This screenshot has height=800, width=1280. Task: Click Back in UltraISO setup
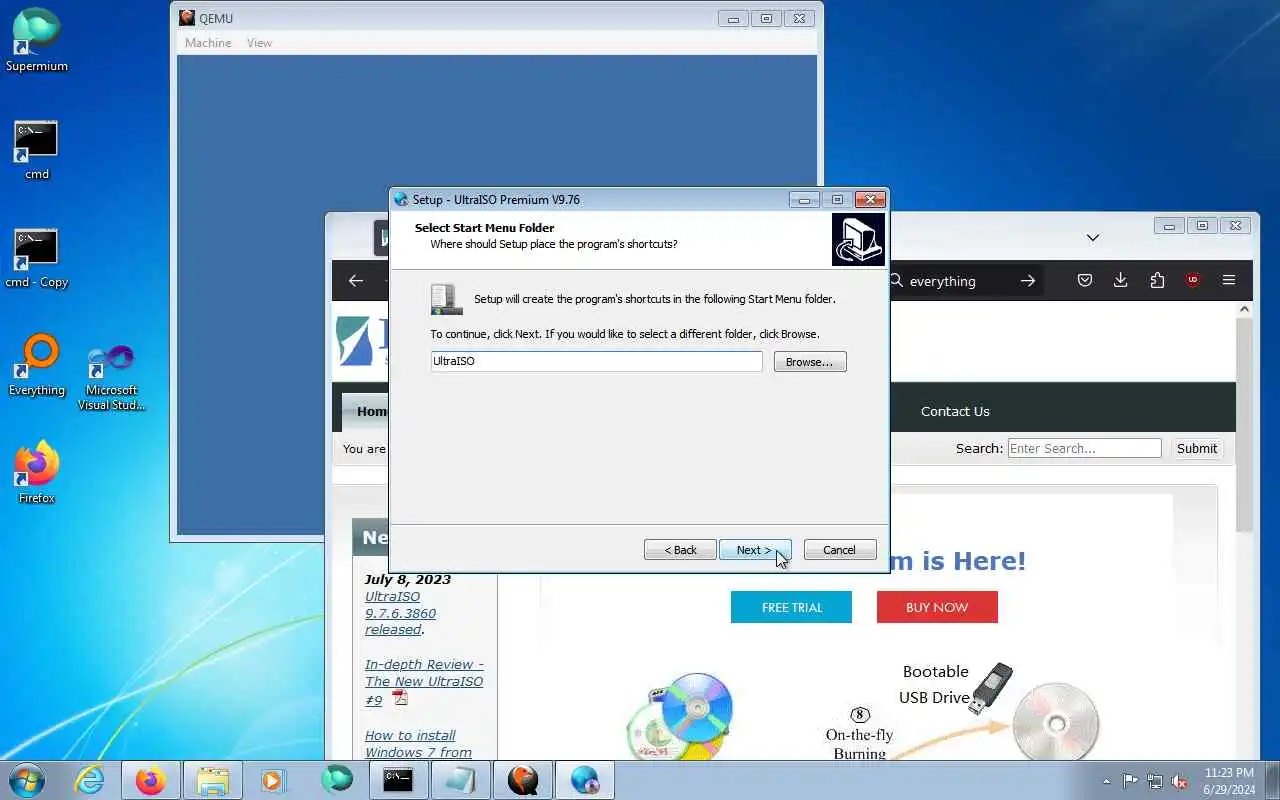click(680, 550)
